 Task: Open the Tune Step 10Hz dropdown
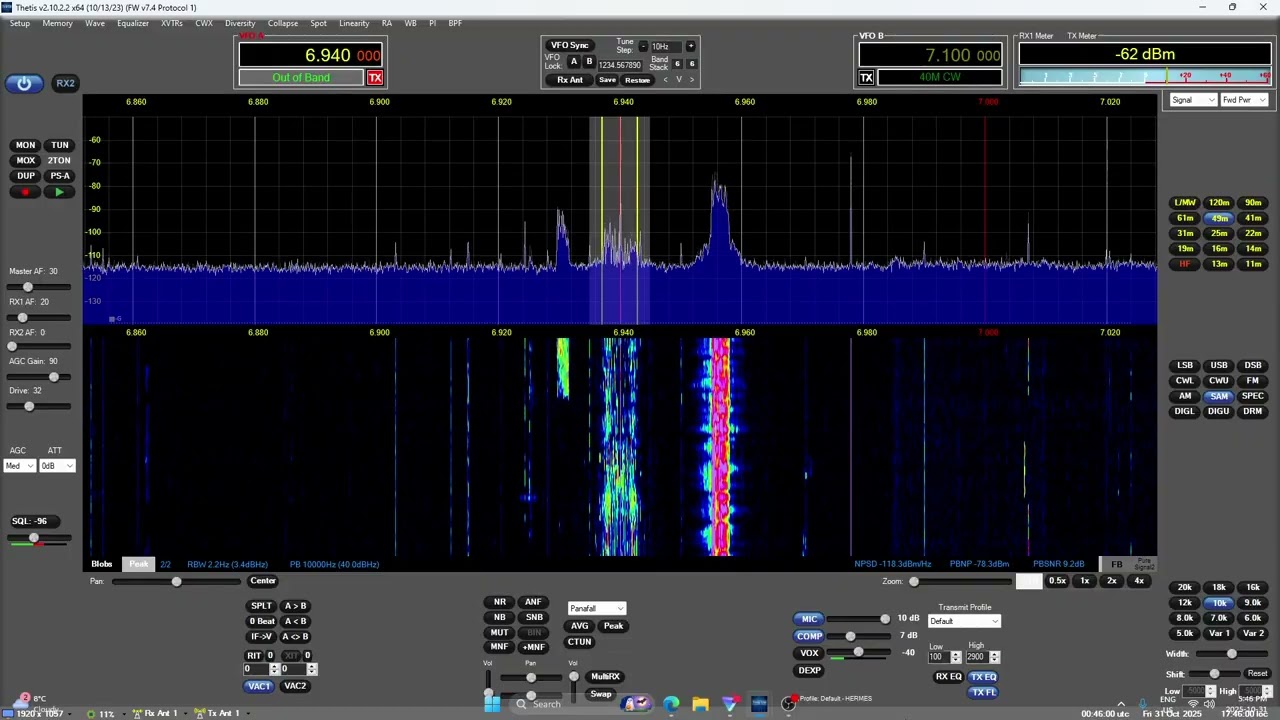(666, 47)
